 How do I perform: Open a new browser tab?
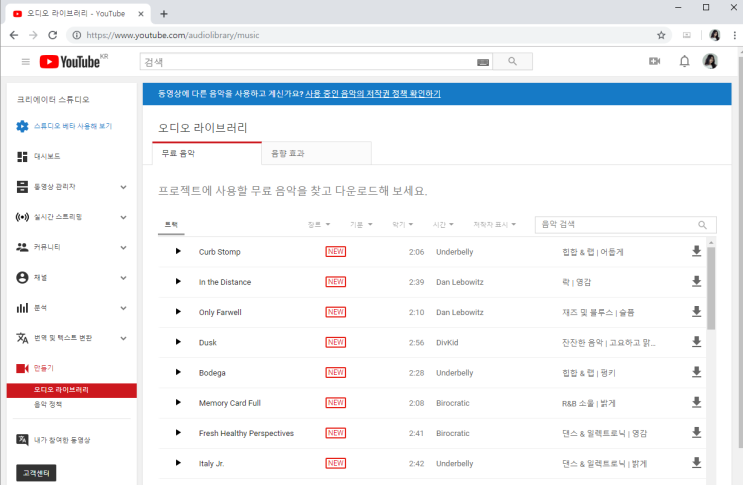(163, 14)
